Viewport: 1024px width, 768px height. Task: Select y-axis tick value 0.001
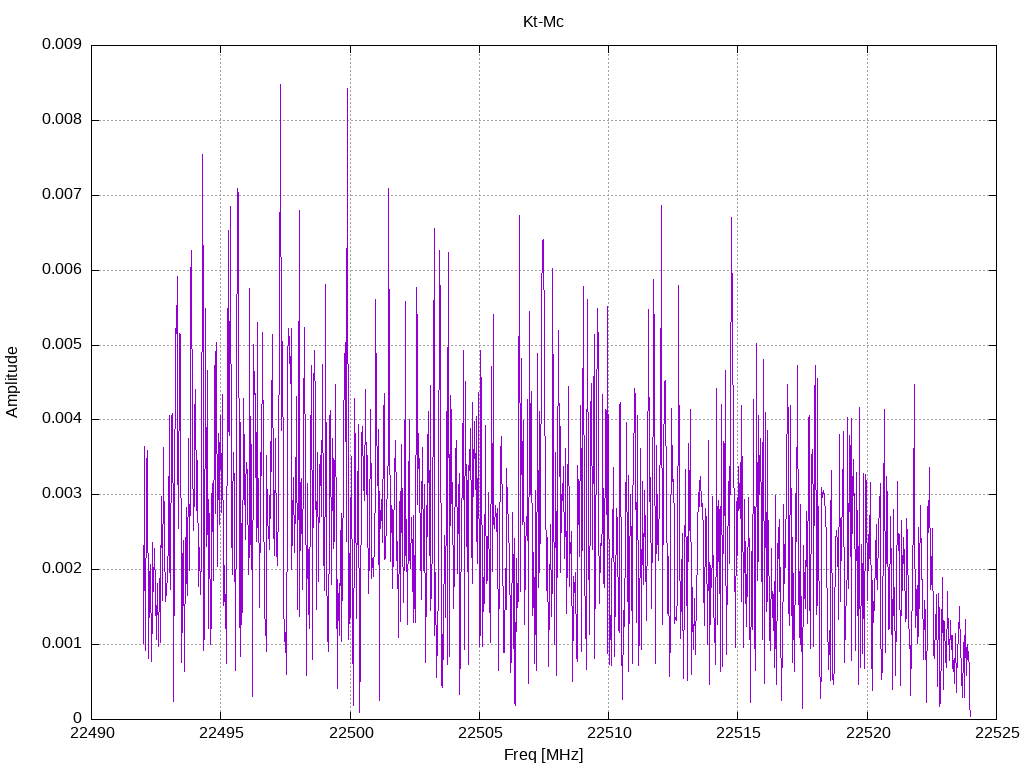pos(62,643)
